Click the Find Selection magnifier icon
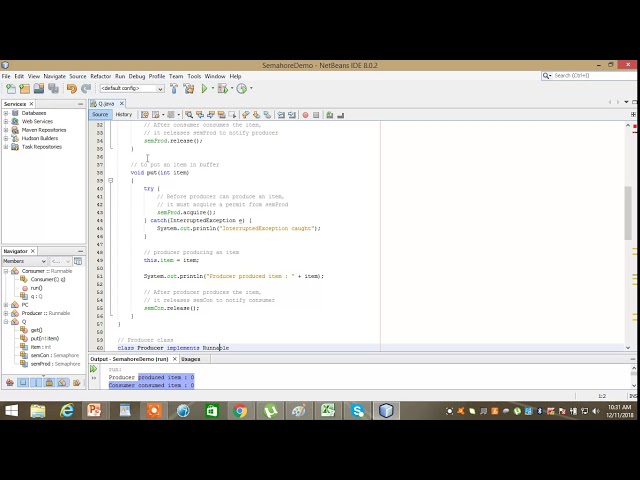 click(x=189, y=115)
